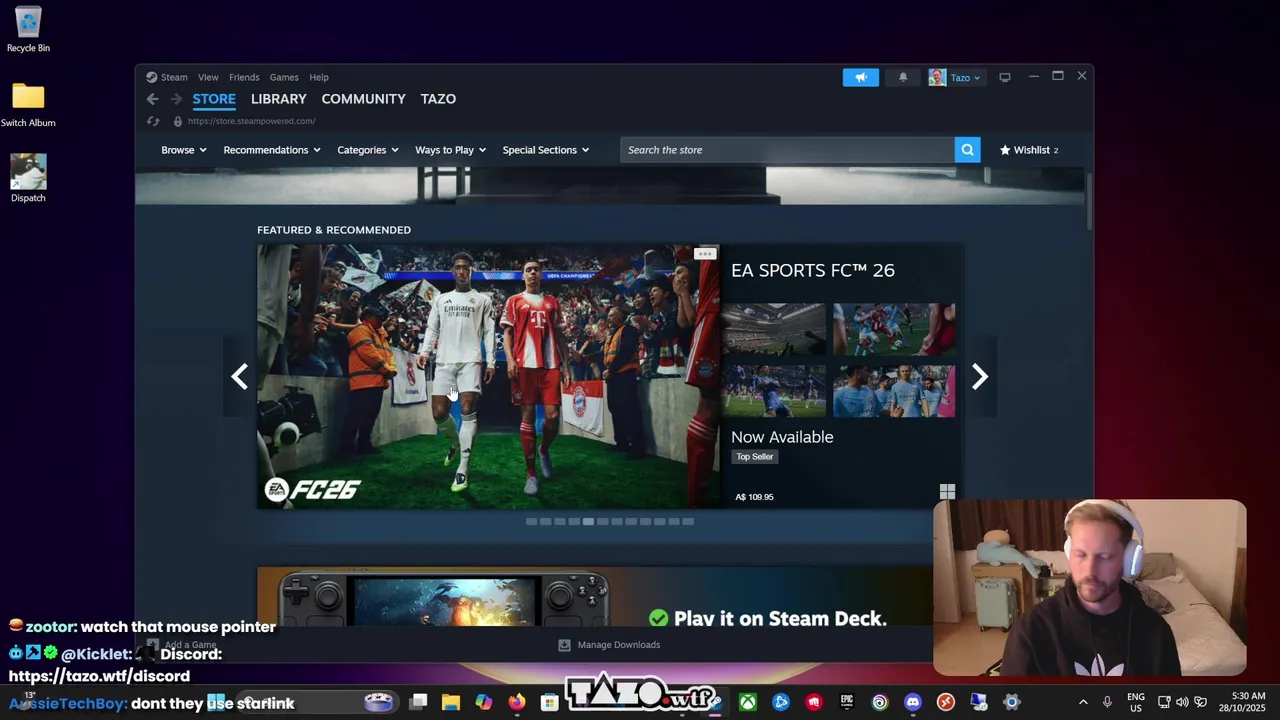1280x720 pixels.
Task: Click the Manage Downloads icon
Action: pos(564,645)
